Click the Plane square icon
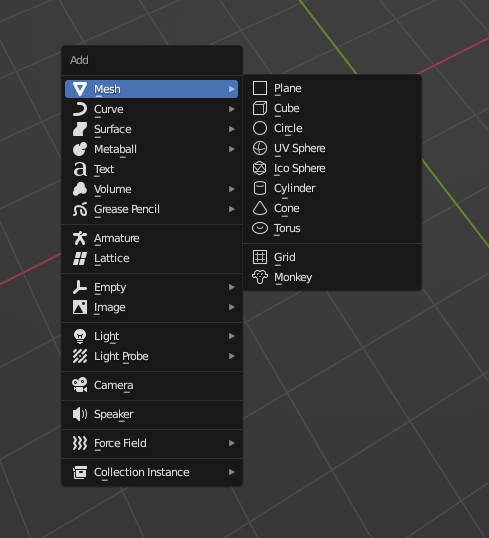489x538 pixels. click(x=260, y=88)
